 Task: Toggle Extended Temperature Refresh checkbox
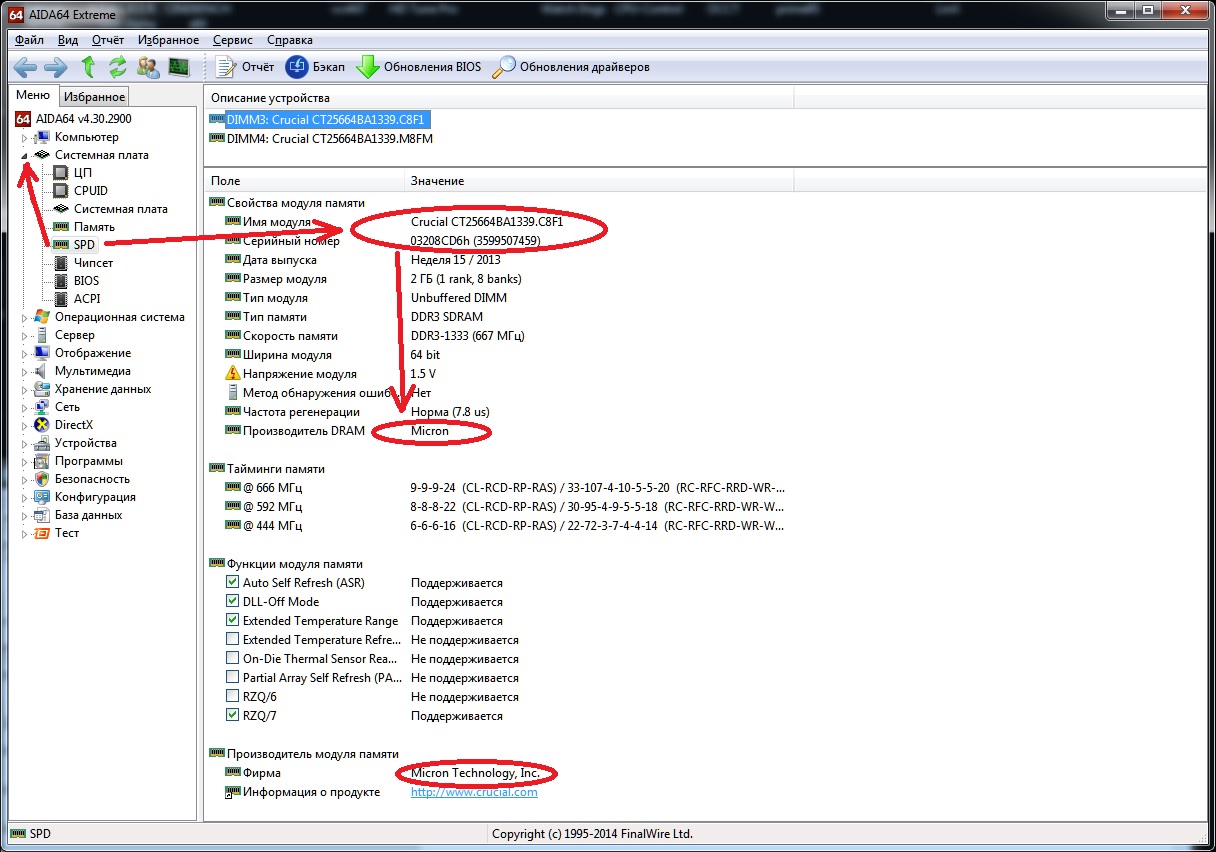[233, 640]
